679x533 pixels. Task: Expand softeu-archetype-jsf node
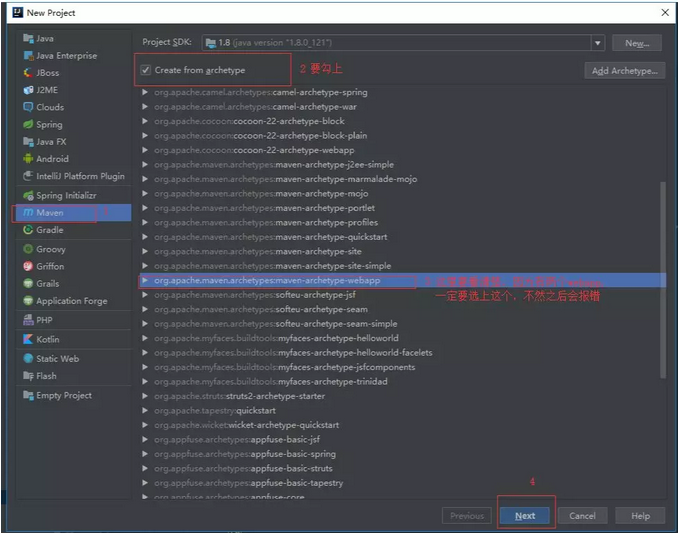[x=145, y=295]
